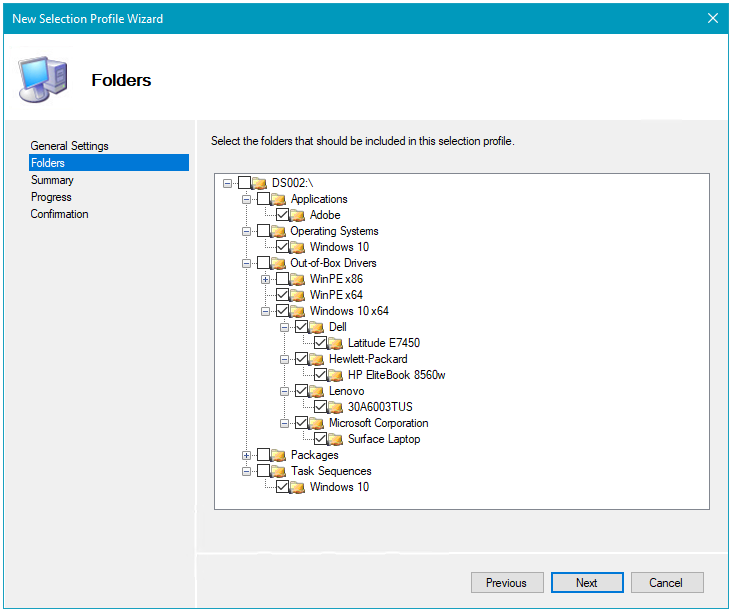The width and height of the screenshot is (734, 614).
Task: Select Summary in the wizard steps list
Action: 52,180
